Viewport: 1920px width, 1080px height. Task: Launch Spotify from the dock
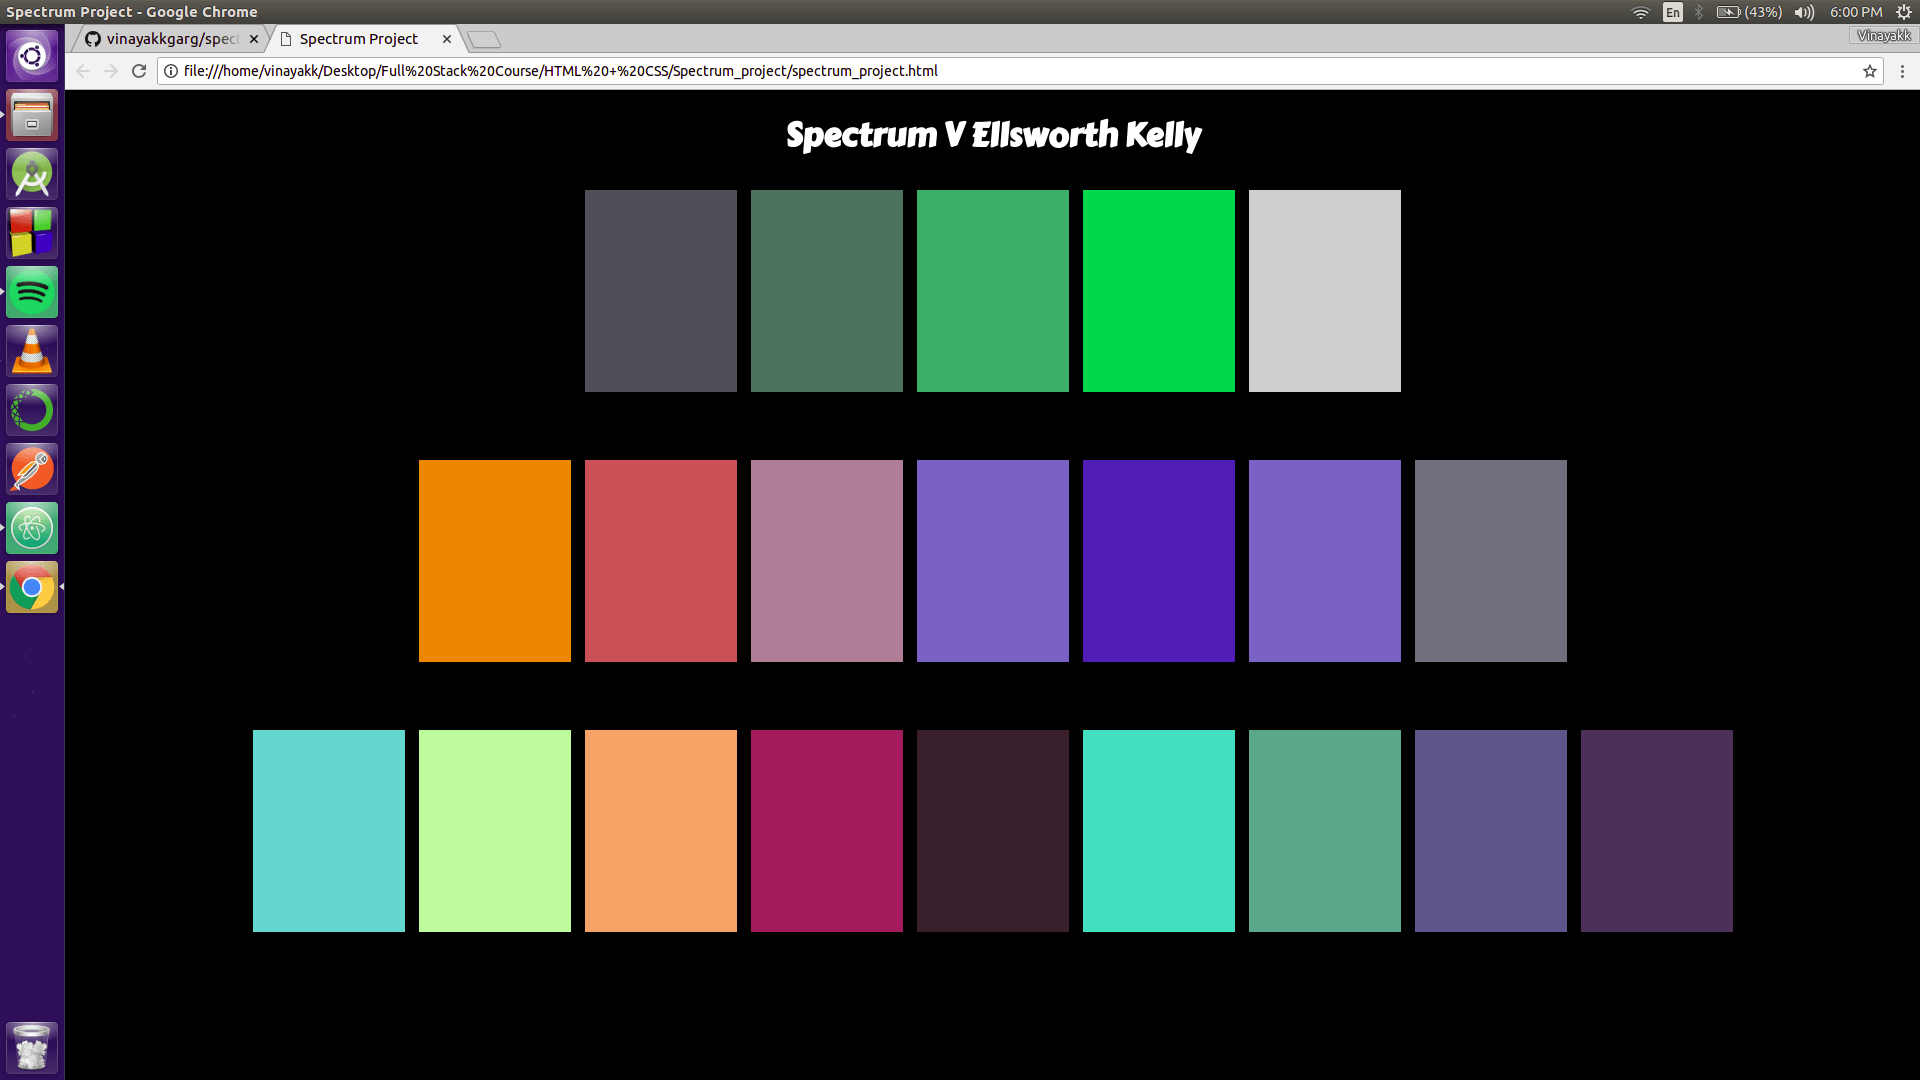coord(32,292)
